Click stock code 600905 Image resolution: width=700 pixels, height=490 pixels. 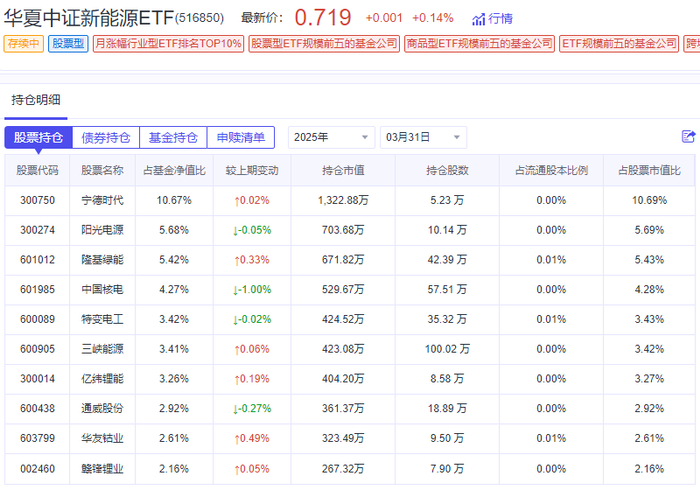pos(38,349)
